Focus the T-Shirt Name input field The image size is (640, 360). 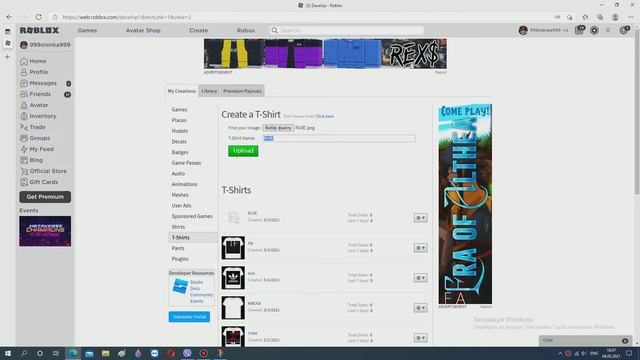click(339, 138)
